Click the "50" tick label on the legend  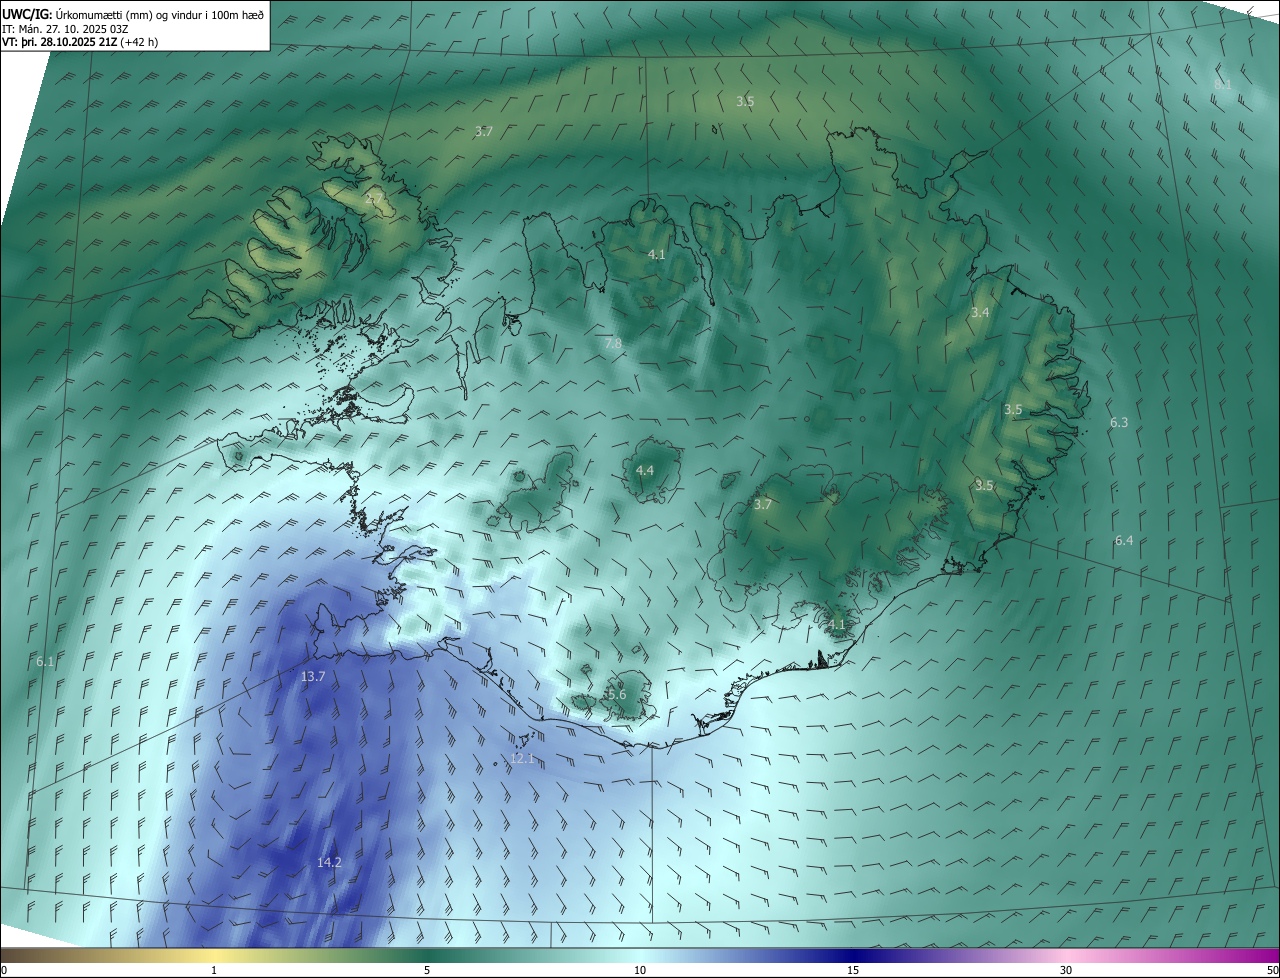click(1272, 970)
